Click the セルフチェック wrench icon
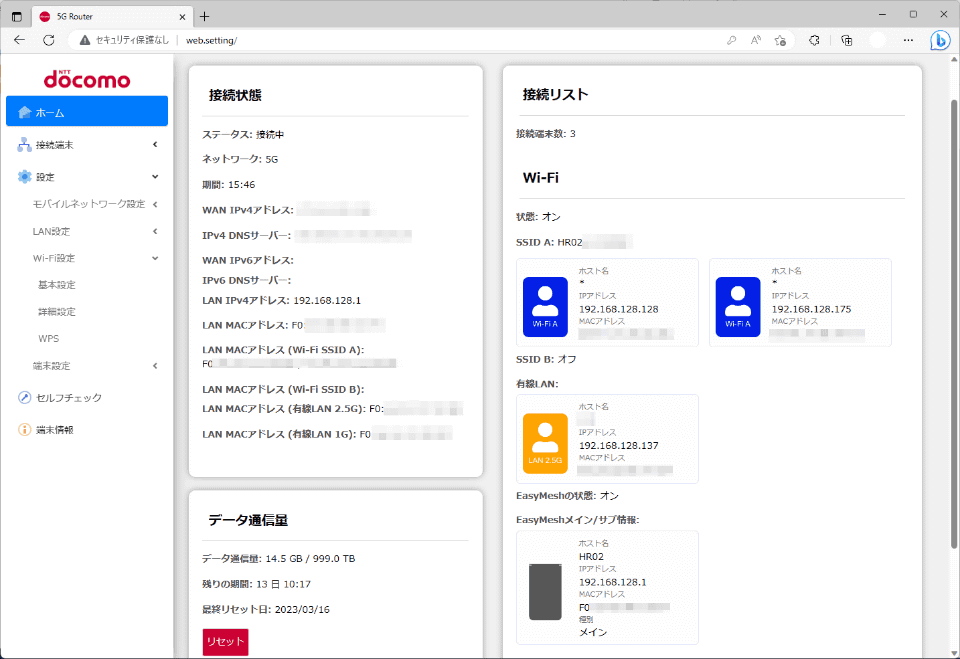Image resolution: width=960 pixels, height=659 pixels. [24, 397]
